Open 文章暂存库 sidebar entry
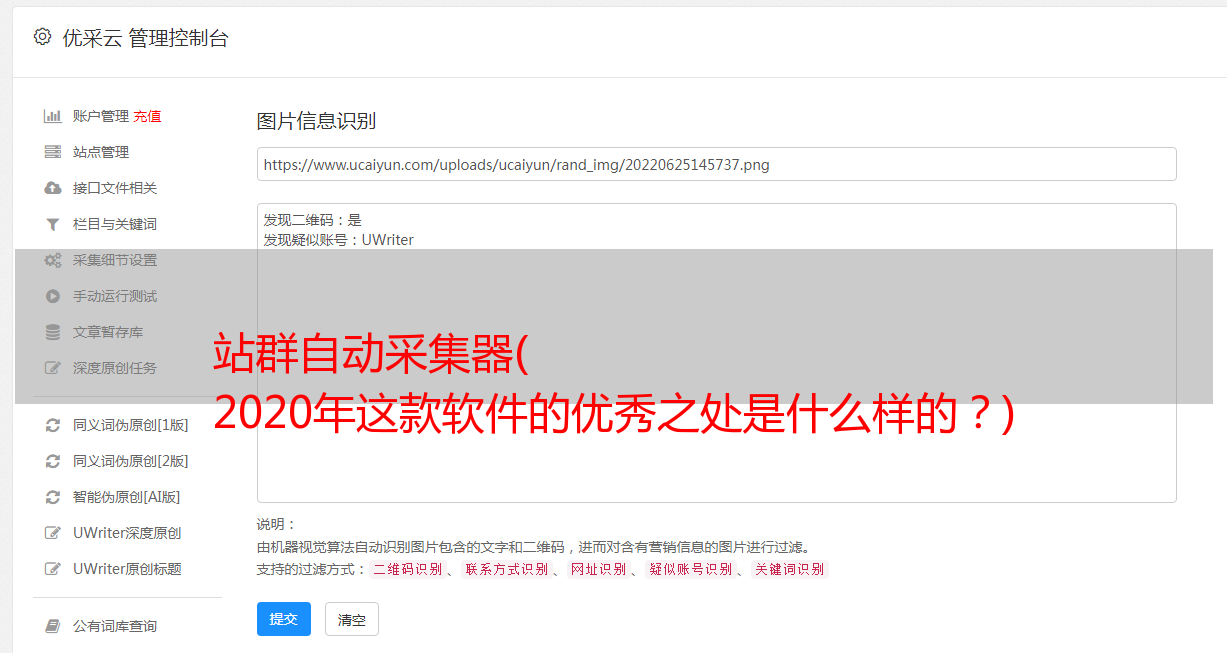Screen dimensions: 1227x653 click(108, 332)
